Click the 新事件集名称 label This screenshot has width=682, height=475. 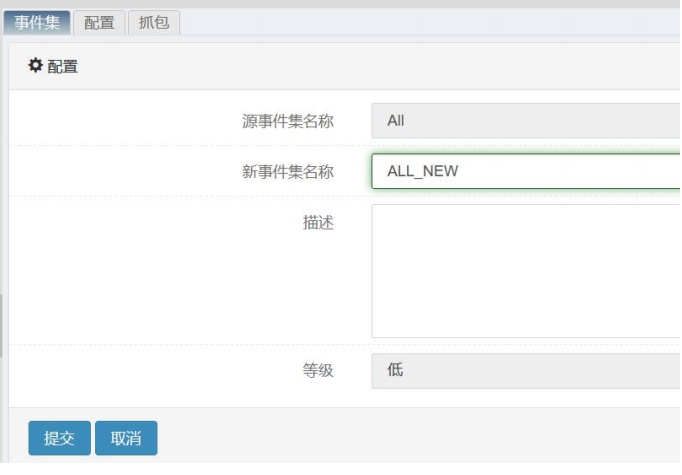288,171
